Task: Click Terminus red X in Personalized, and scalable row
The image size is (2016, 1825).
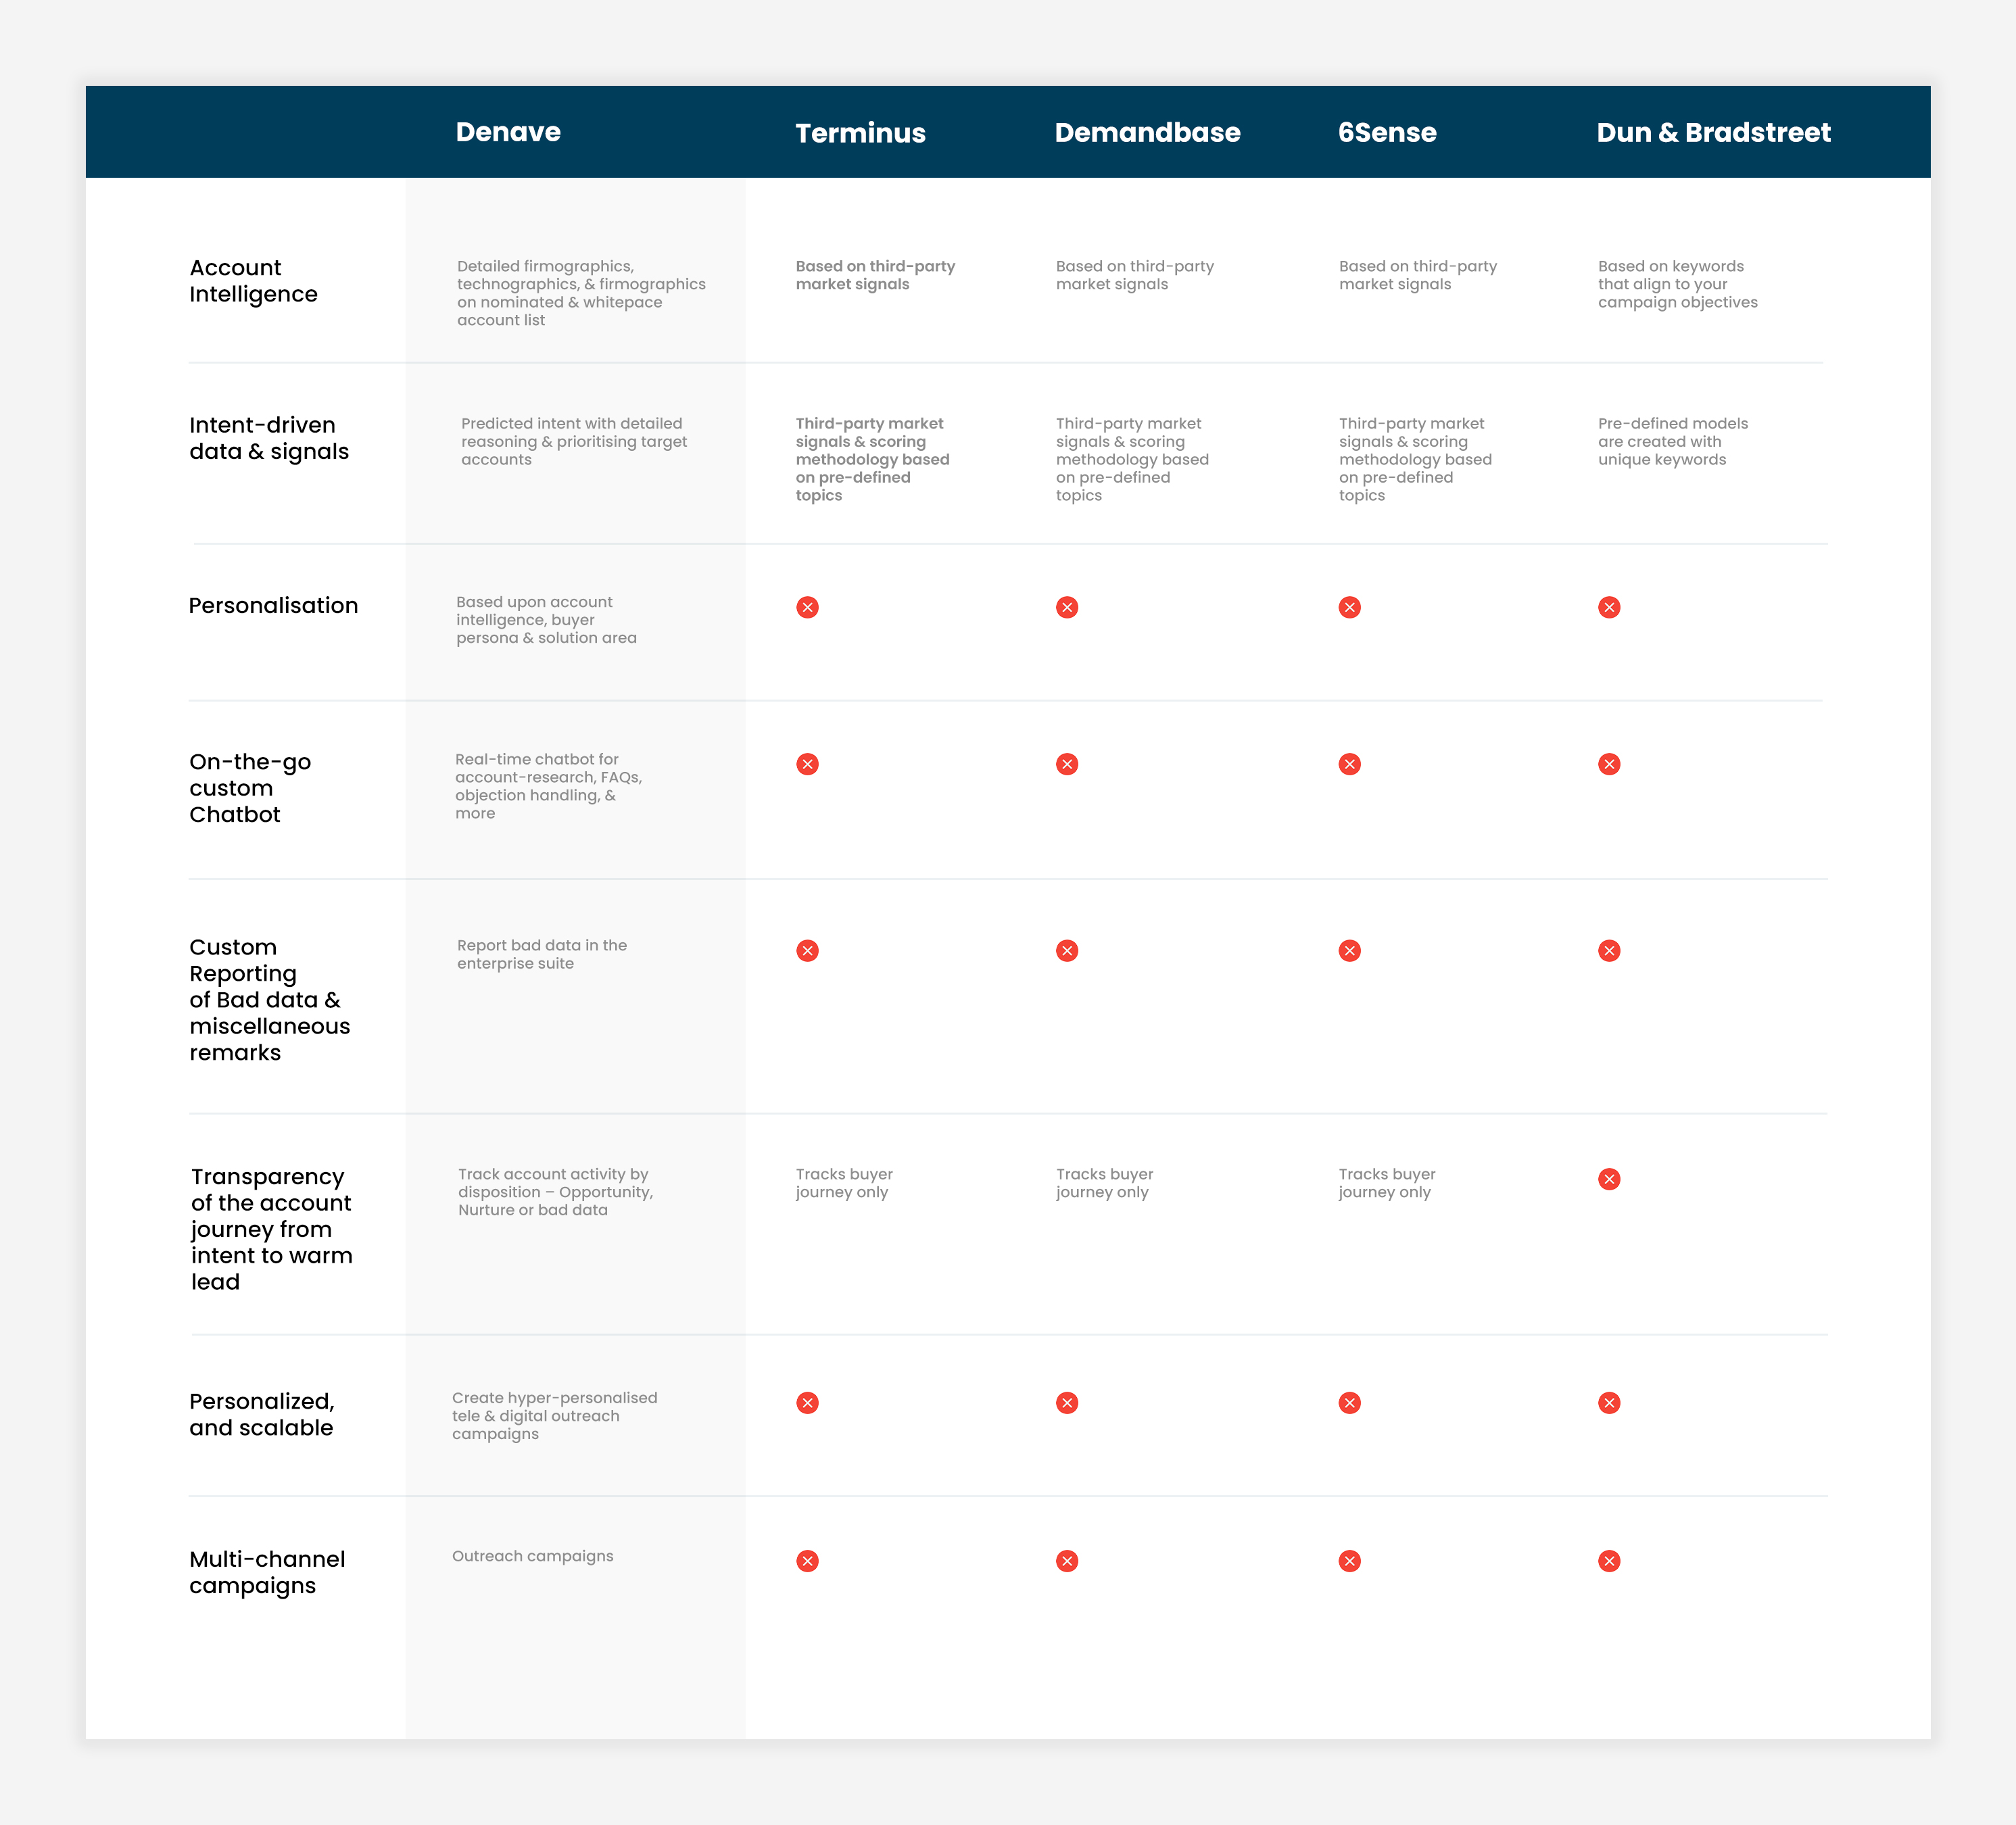Action: (x=807, y=1403)
